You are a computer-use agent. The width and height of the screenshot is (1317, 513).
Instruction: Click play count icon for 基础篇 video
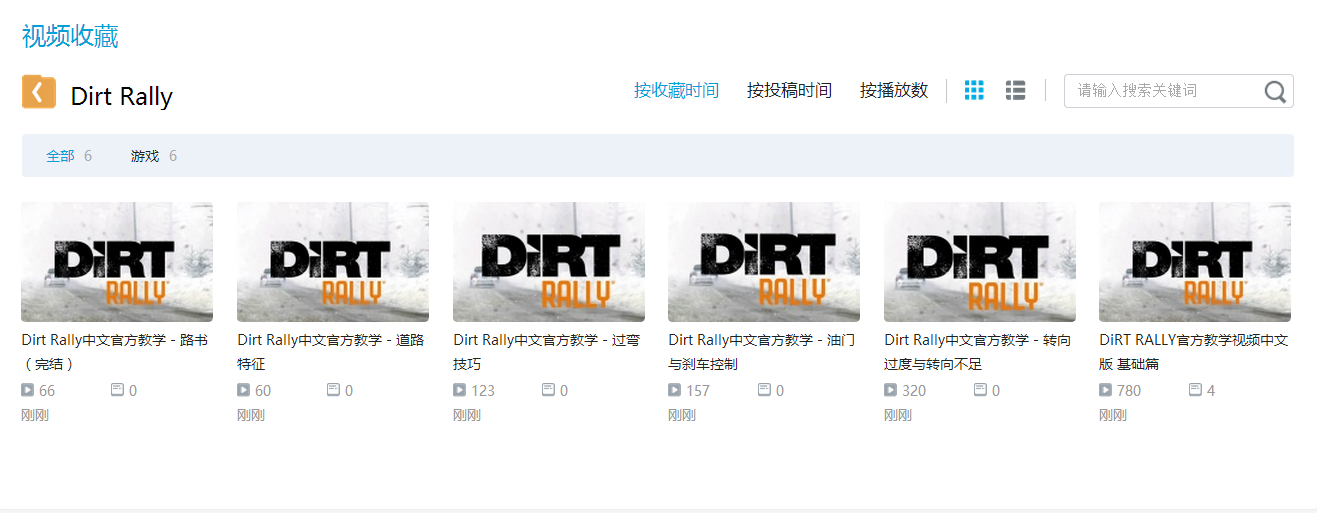pos(1105,390)
